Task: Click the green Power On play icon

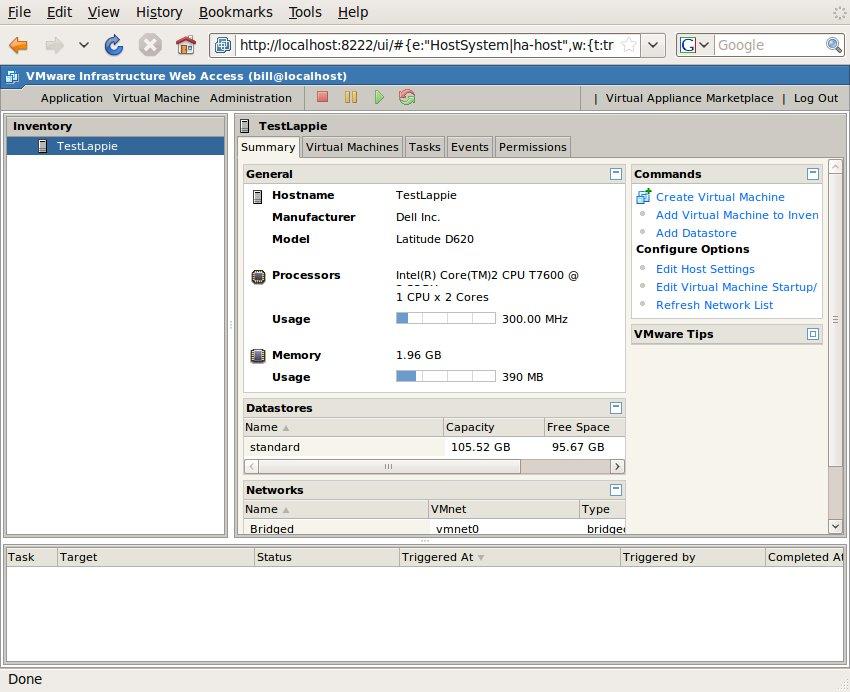Action: click(379, 97)
